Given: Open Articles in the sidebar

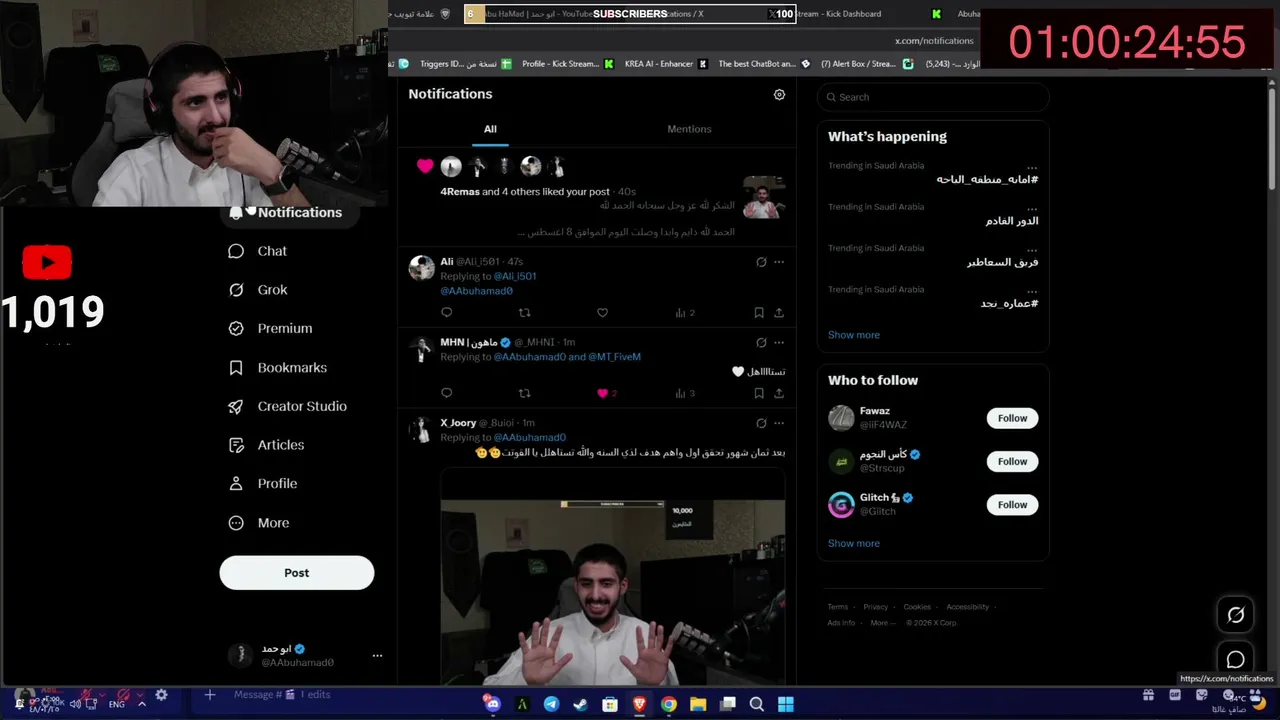Looking at the screenshot, I should 267,445.
